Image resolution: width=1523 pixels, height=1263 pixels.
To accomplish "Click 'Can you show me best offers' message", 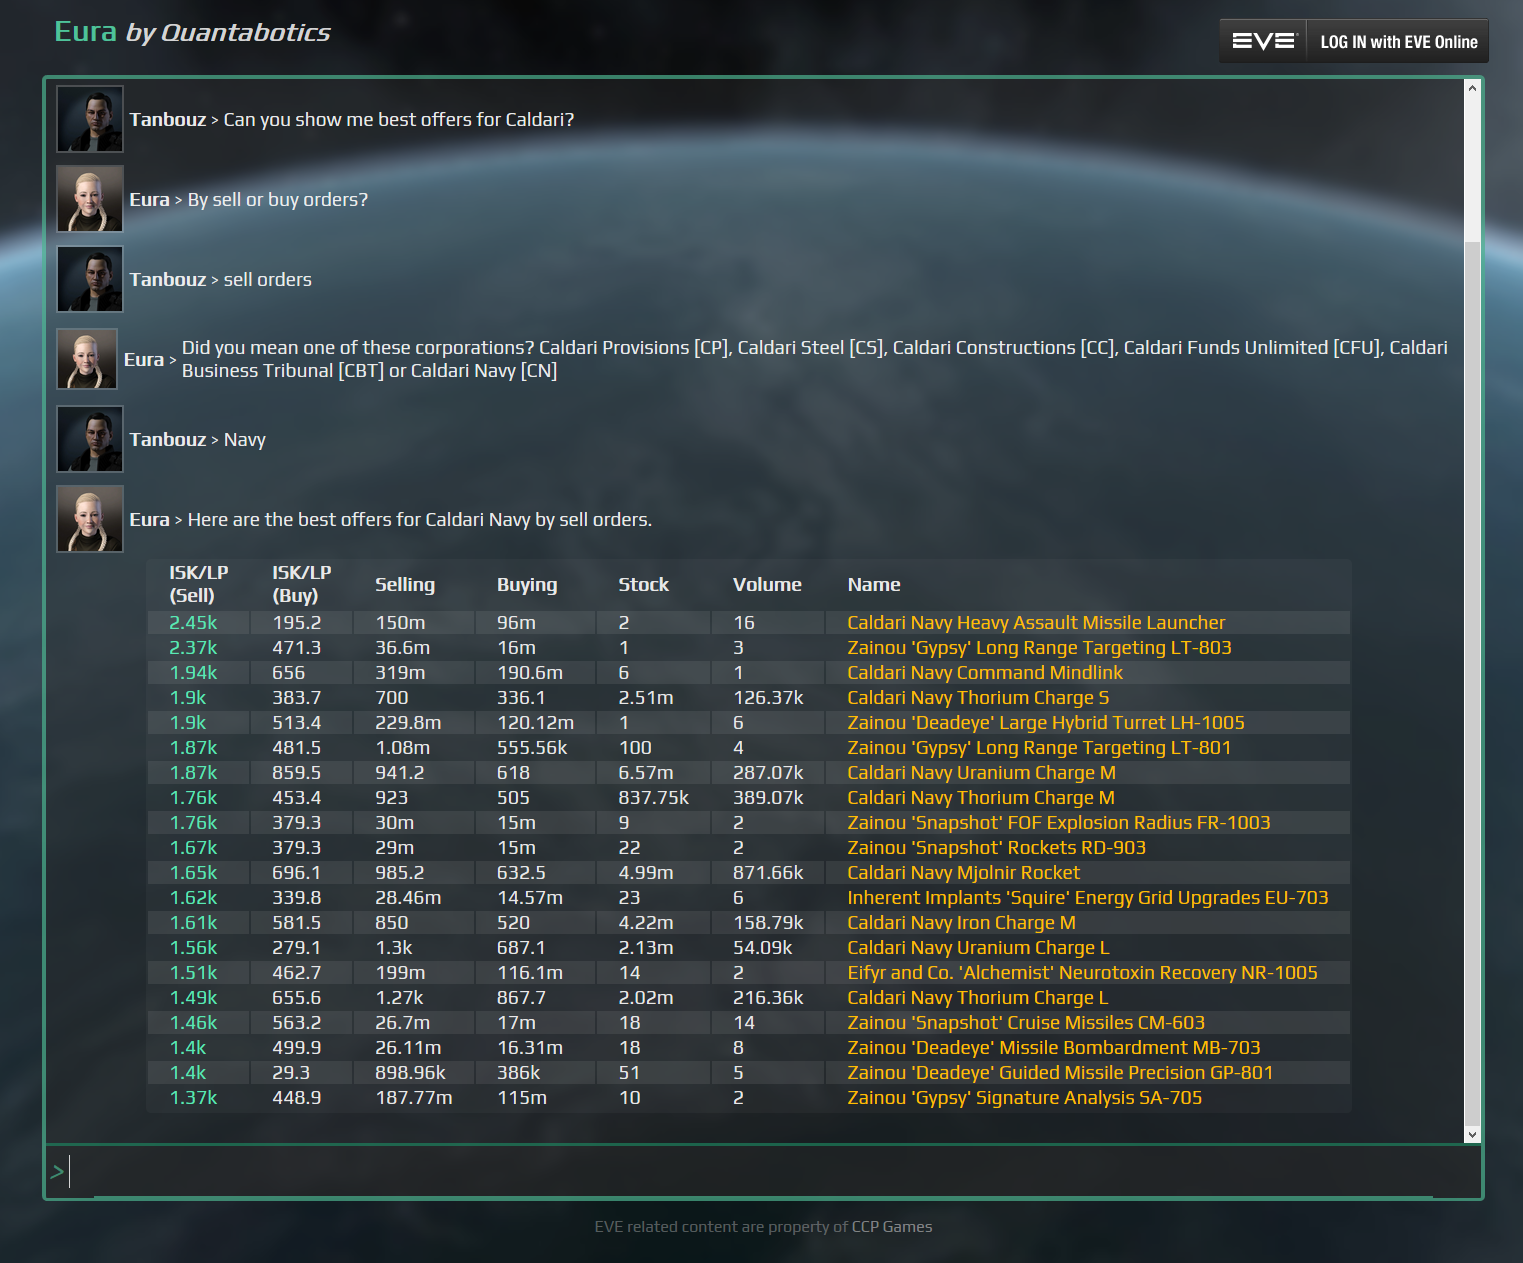I will tap(399, 119).
